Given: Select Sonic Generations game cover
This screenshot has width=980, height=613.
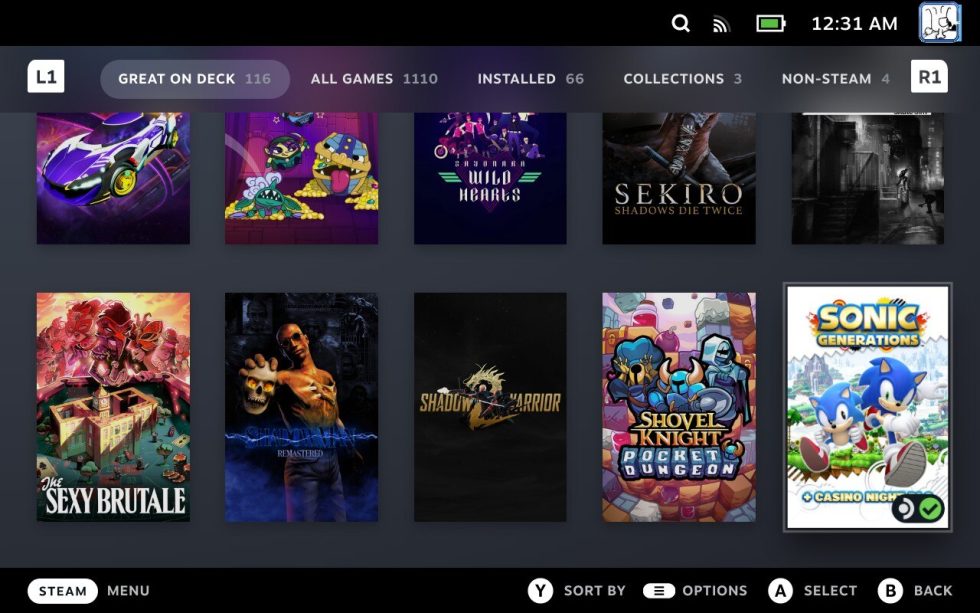Looking at the screenshot, I should click(x=868, y=407).
